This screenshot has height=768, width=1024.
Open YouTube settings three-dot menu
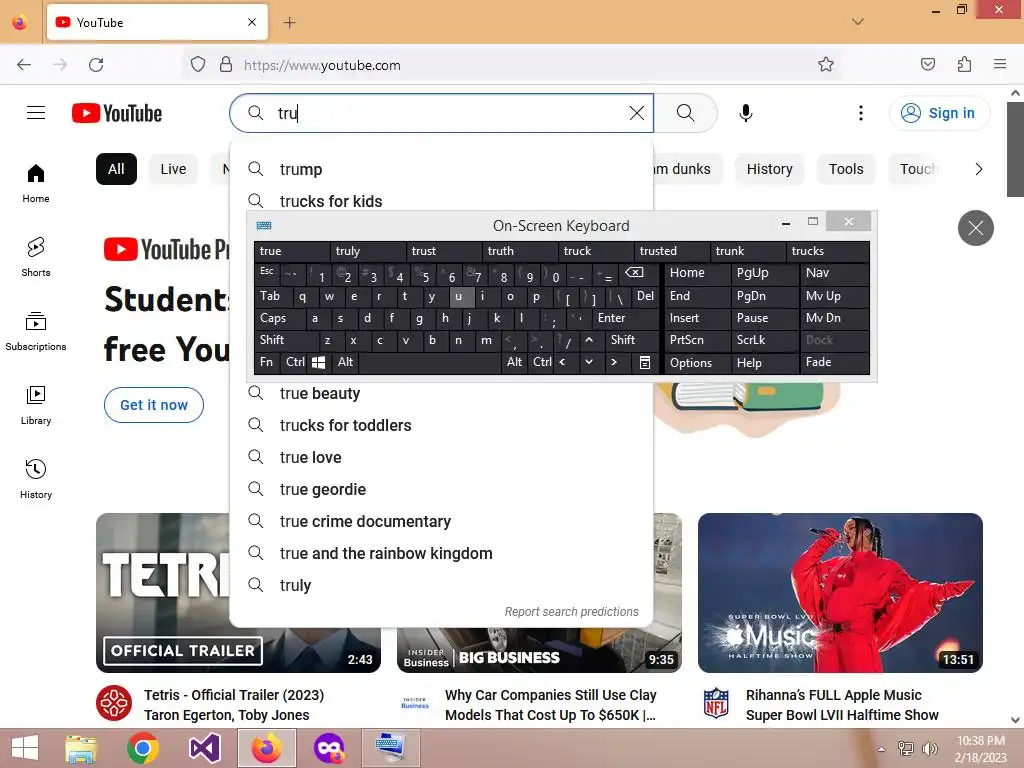(x=861, y=113)
